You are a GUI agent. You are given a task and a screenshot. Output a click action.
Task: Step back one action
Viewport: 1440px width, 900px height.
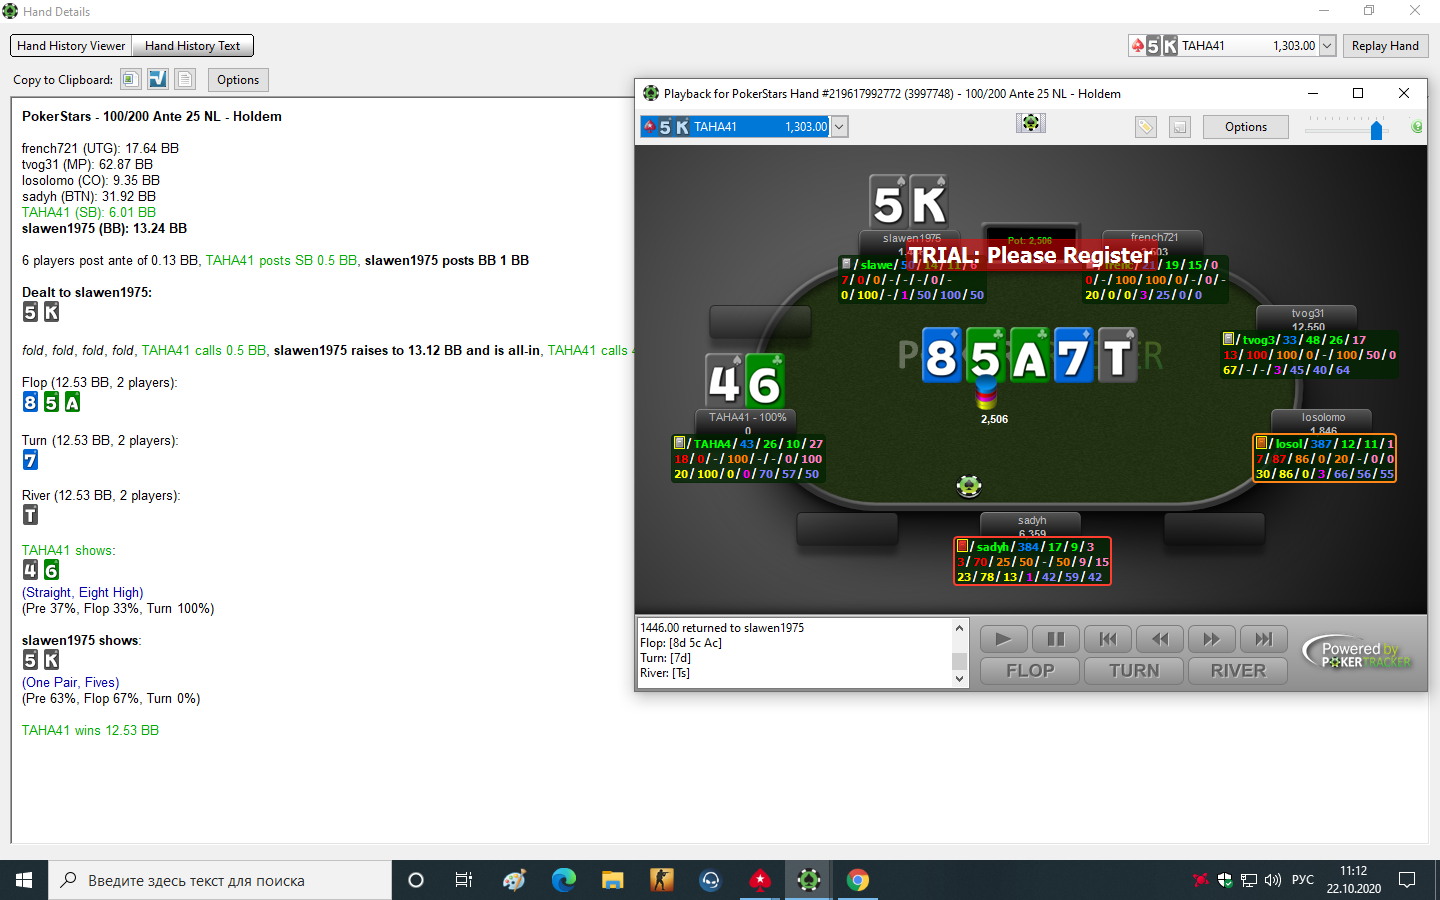pyautogui.click(x=1159, y=639)
